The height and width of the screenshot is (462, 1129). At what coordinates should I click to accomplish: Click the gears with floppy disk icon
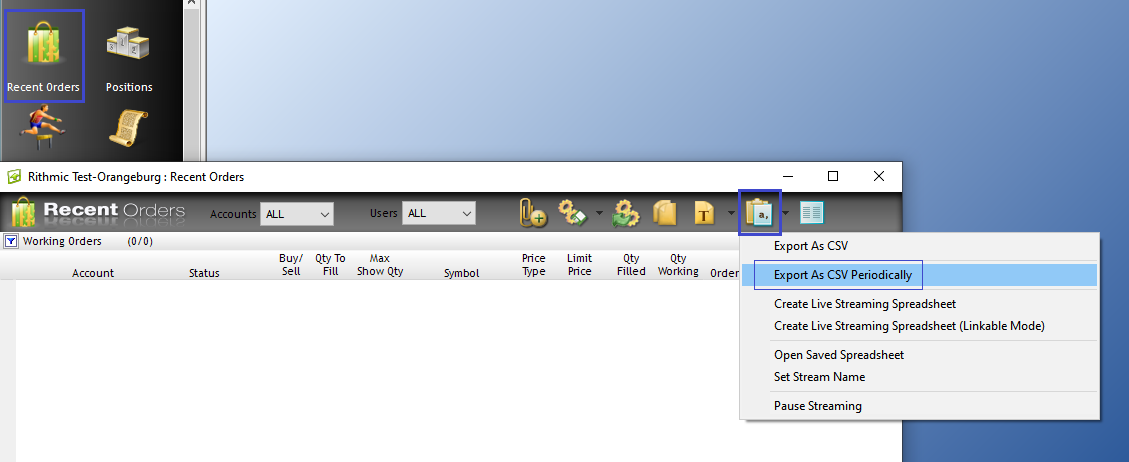click(573, 213)
